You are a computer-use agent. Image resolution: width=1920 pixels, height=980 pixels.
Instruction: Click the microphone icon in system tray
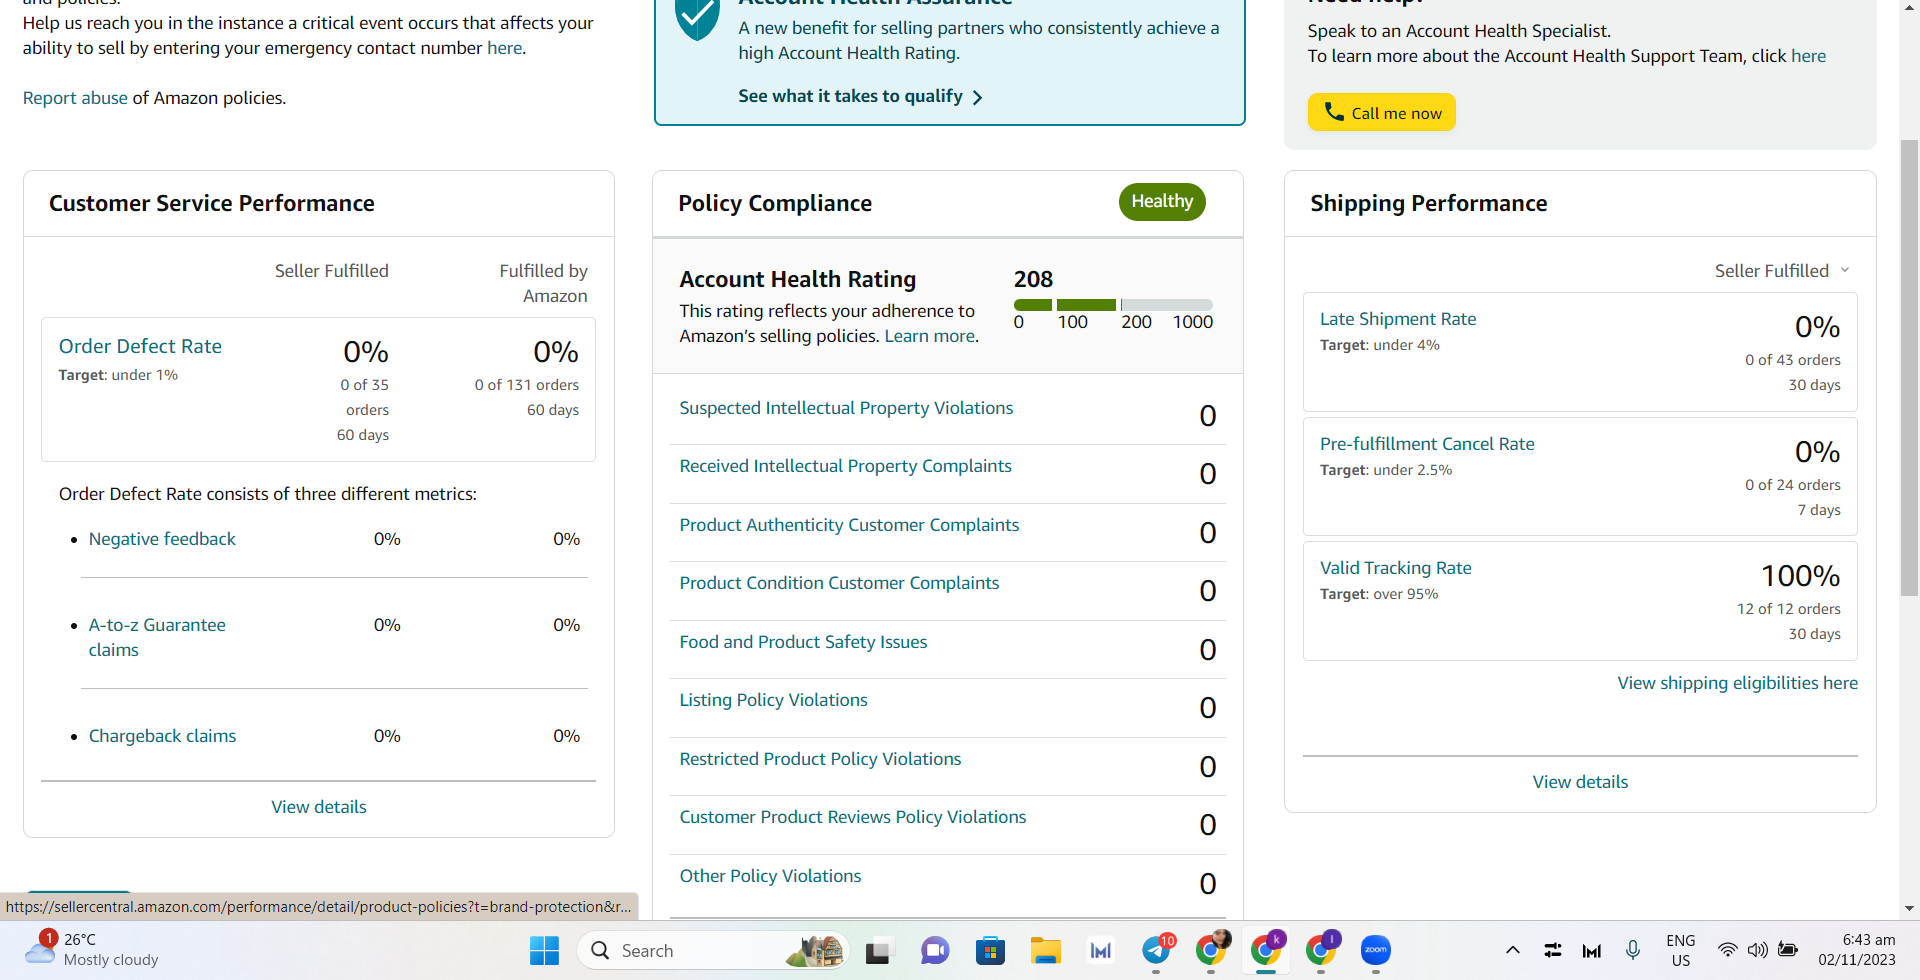[1633, 950]
